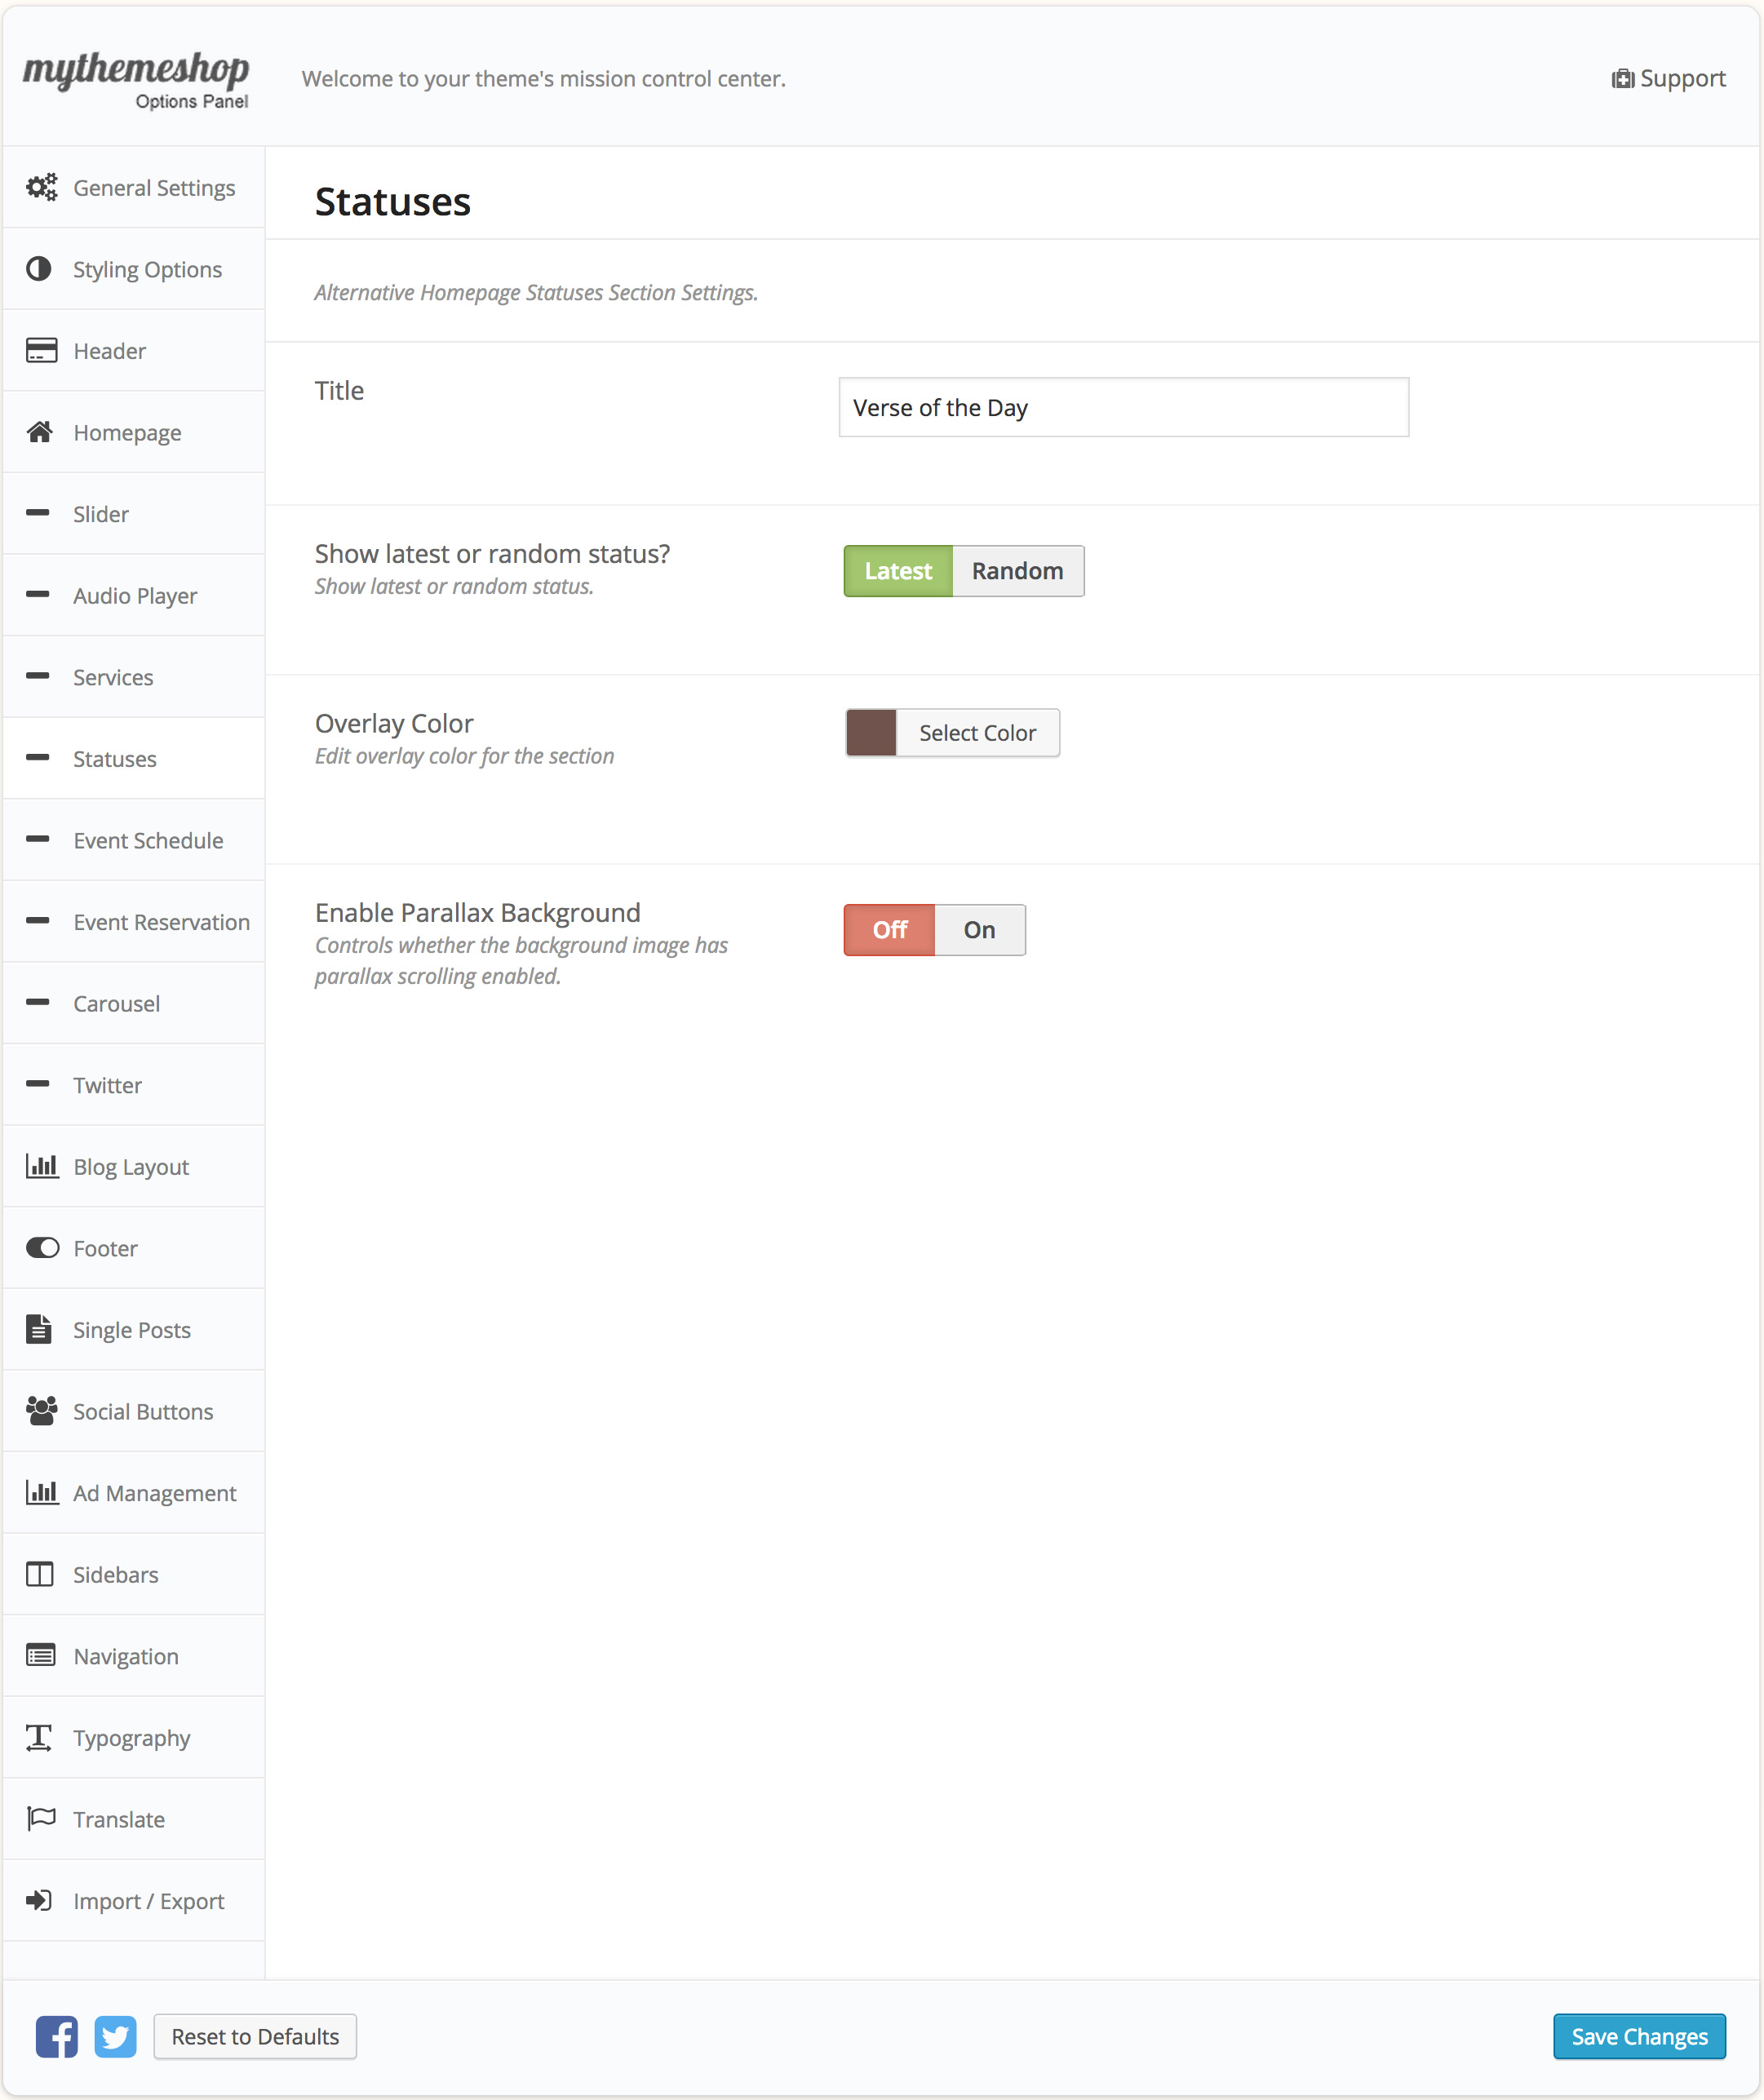The image size is (1764, 2100).
Task: Open the Navigation settings tab
Action: coord(126,1656)
